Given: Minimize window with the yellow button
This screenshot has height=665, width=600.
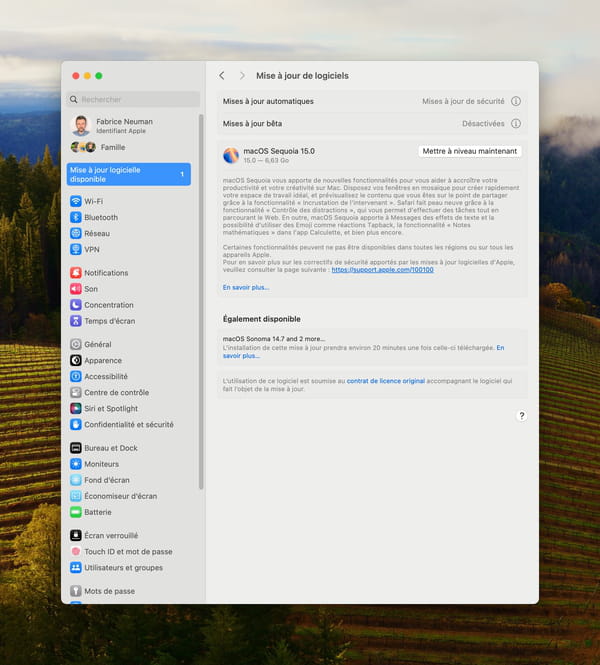Looking at the screenshot, I should click(x=87, y=75).
